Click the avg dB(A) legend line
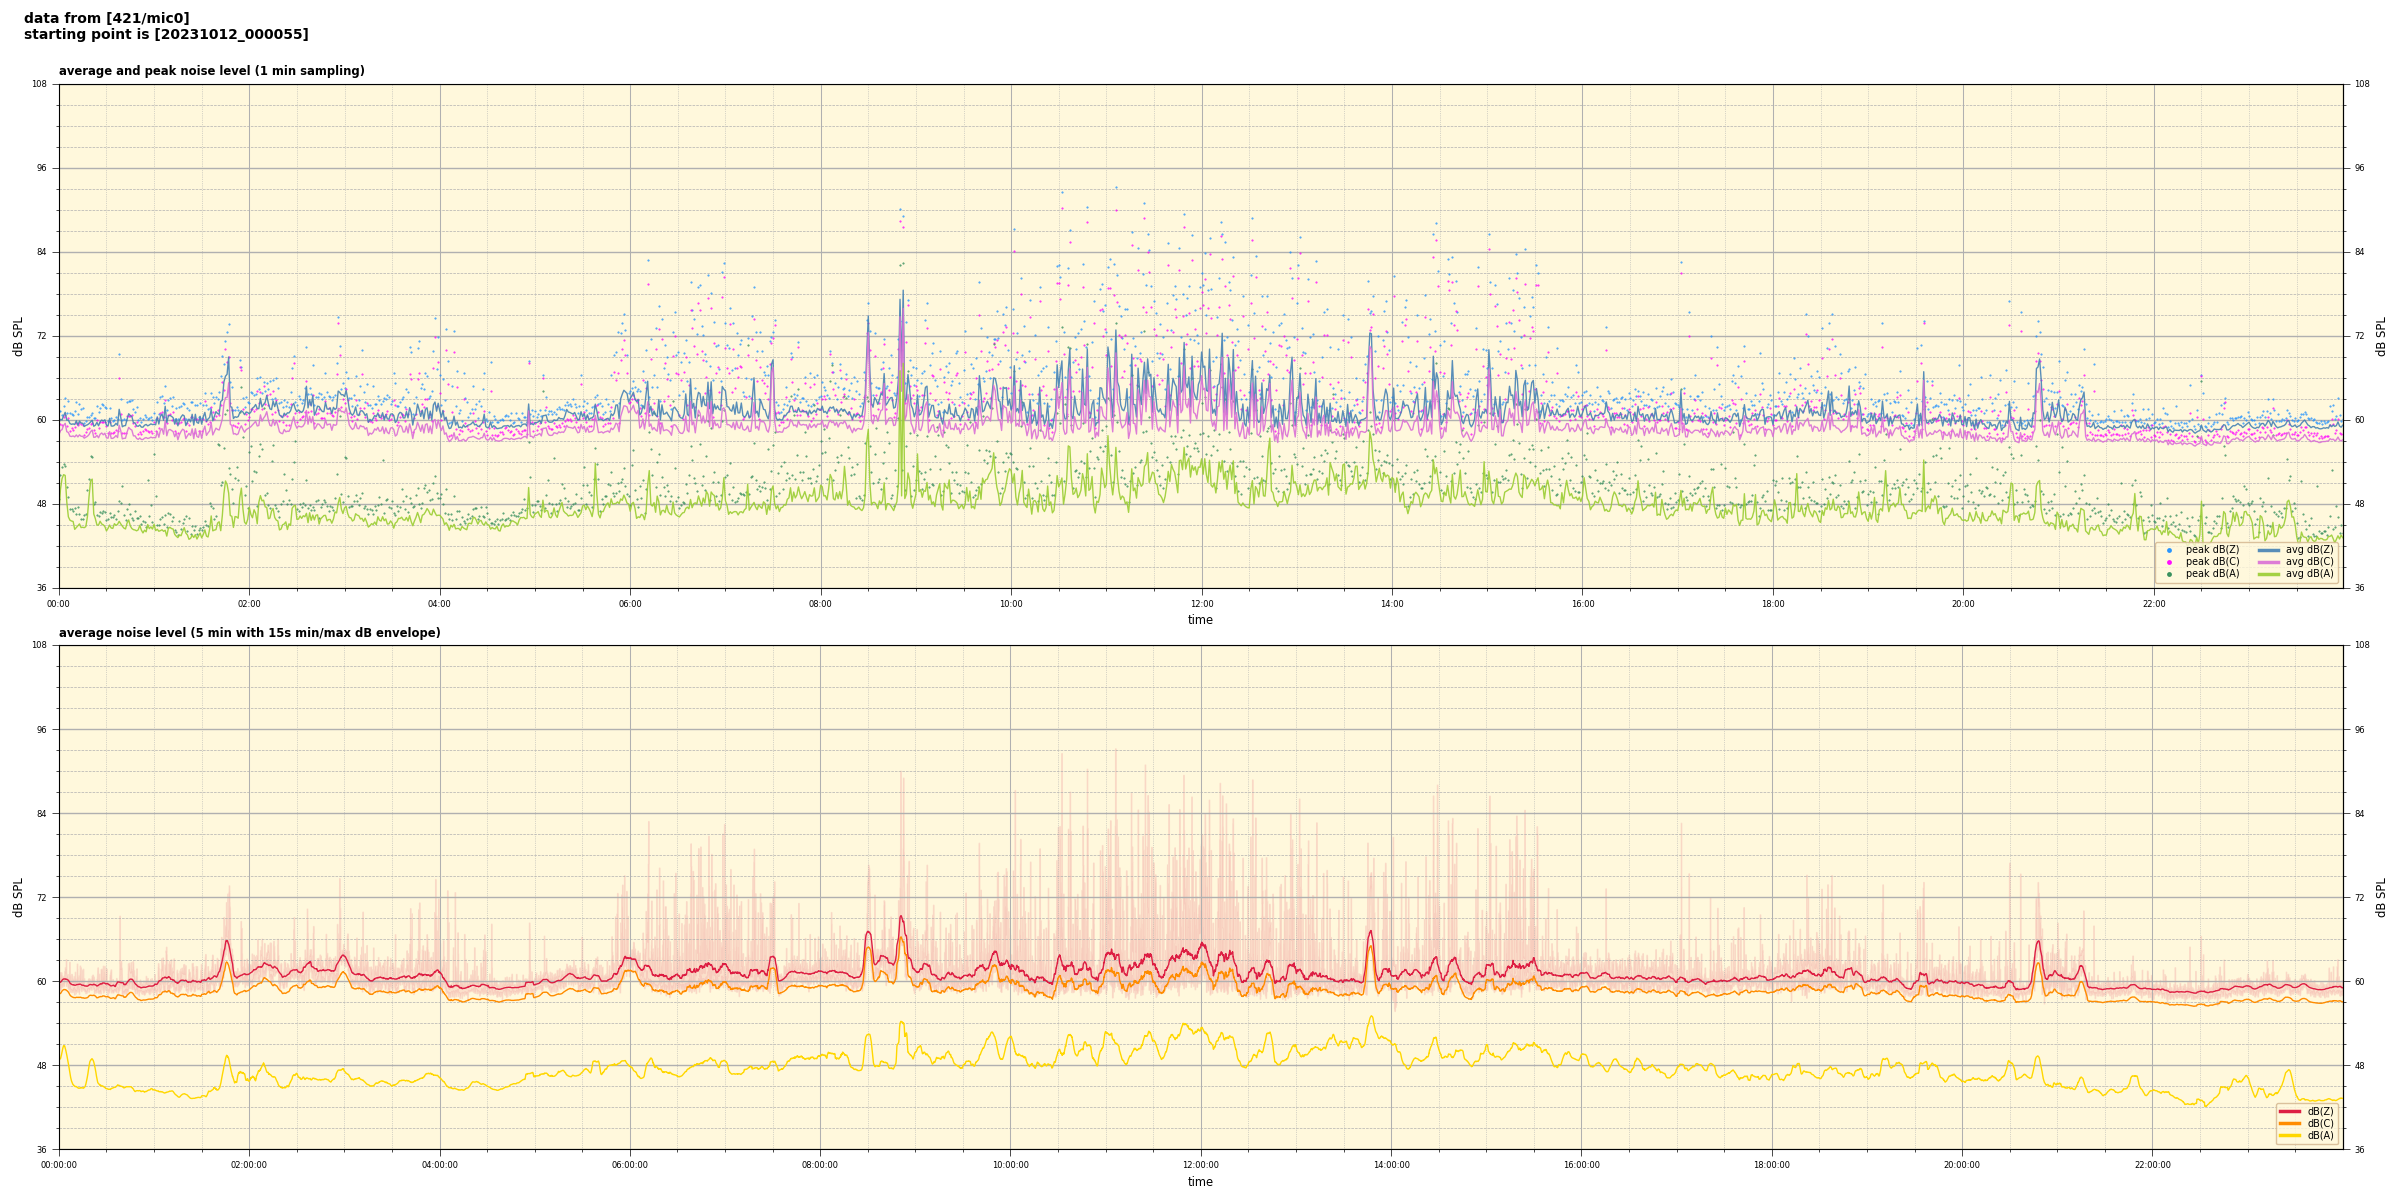The width and height of the screenshot is (2400, 1200). (x=2269, y=574)
